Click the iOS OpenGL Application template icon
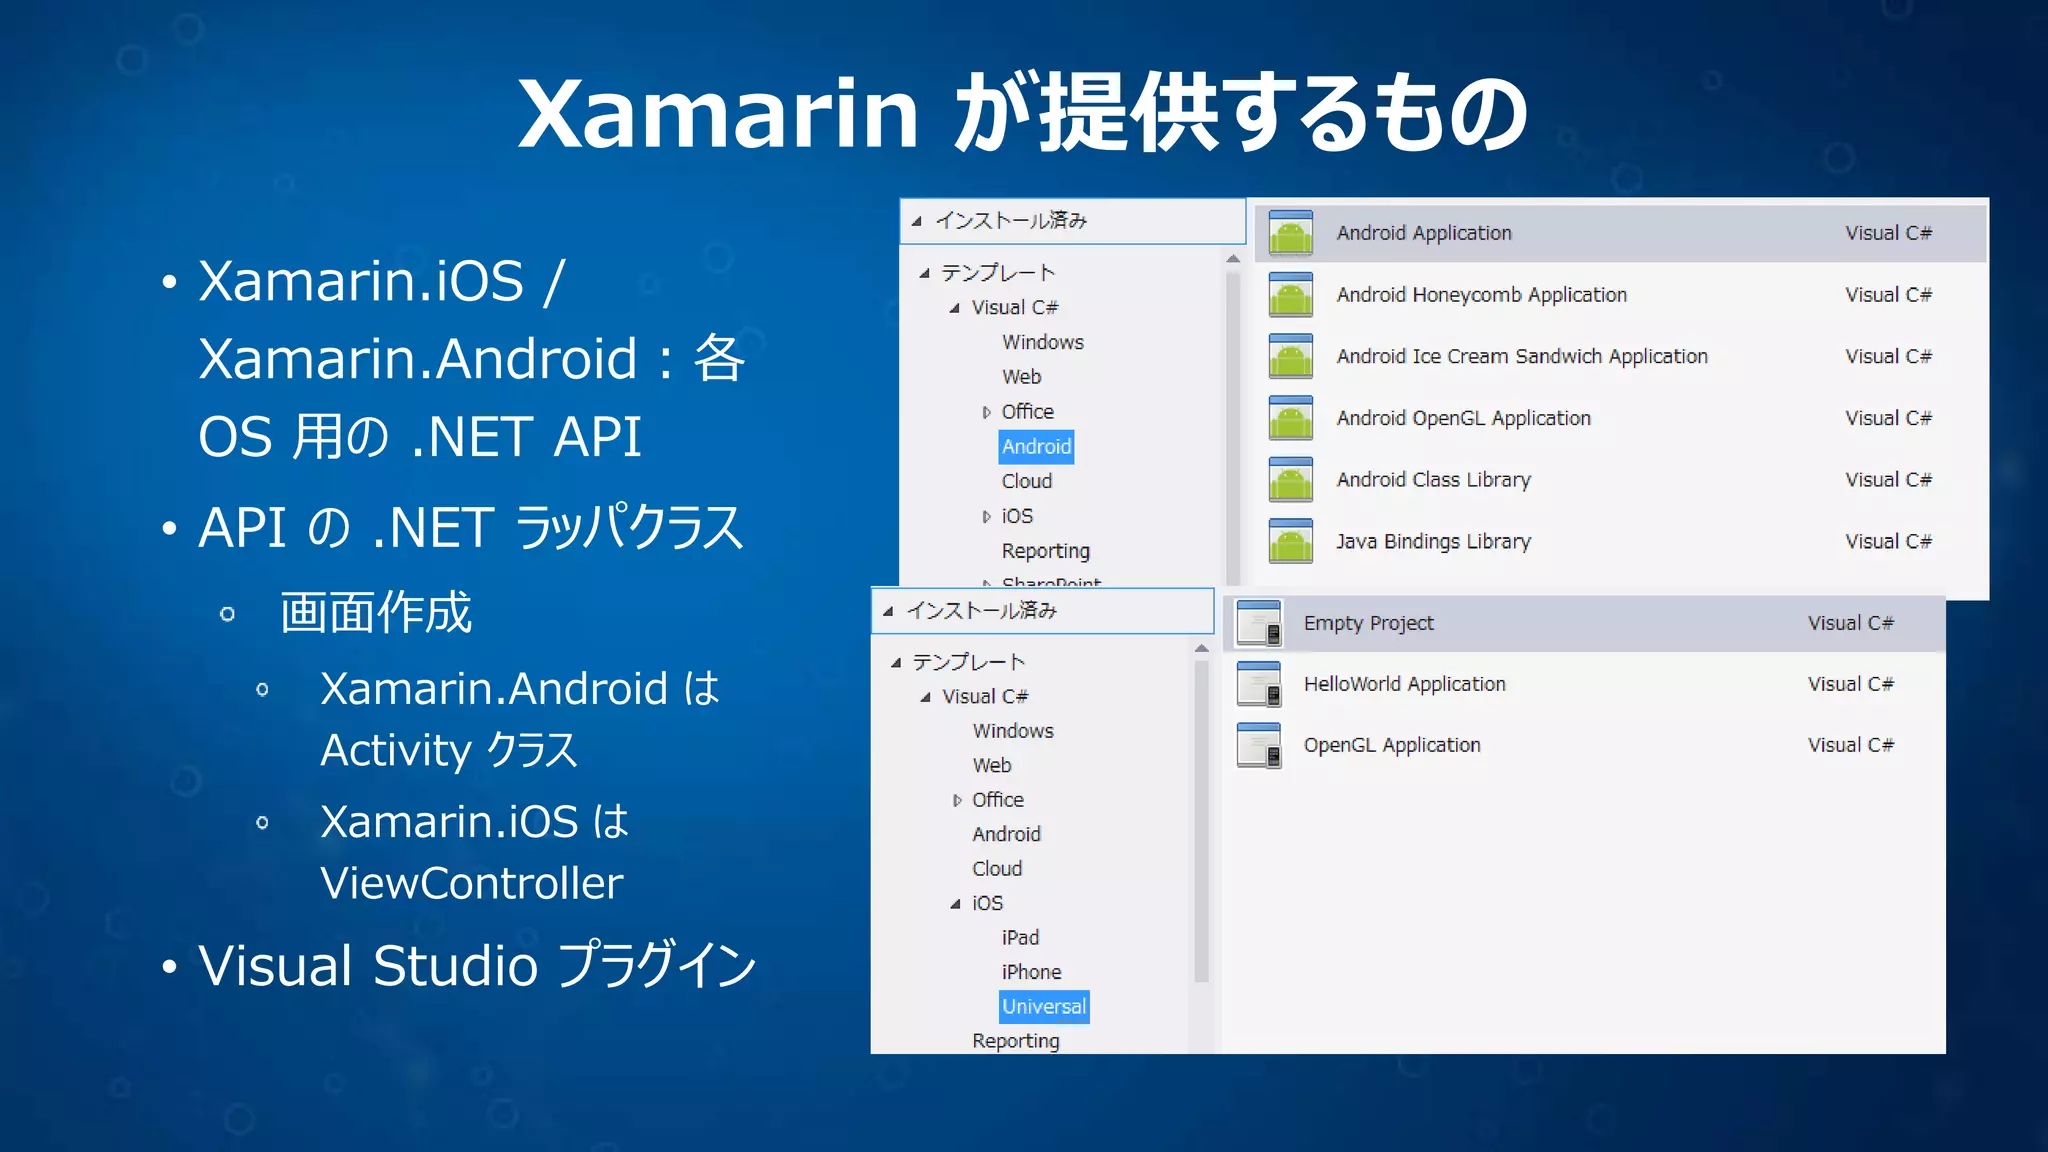The height and width of the screenshot is (1152, 2048). click(1259, 745)
